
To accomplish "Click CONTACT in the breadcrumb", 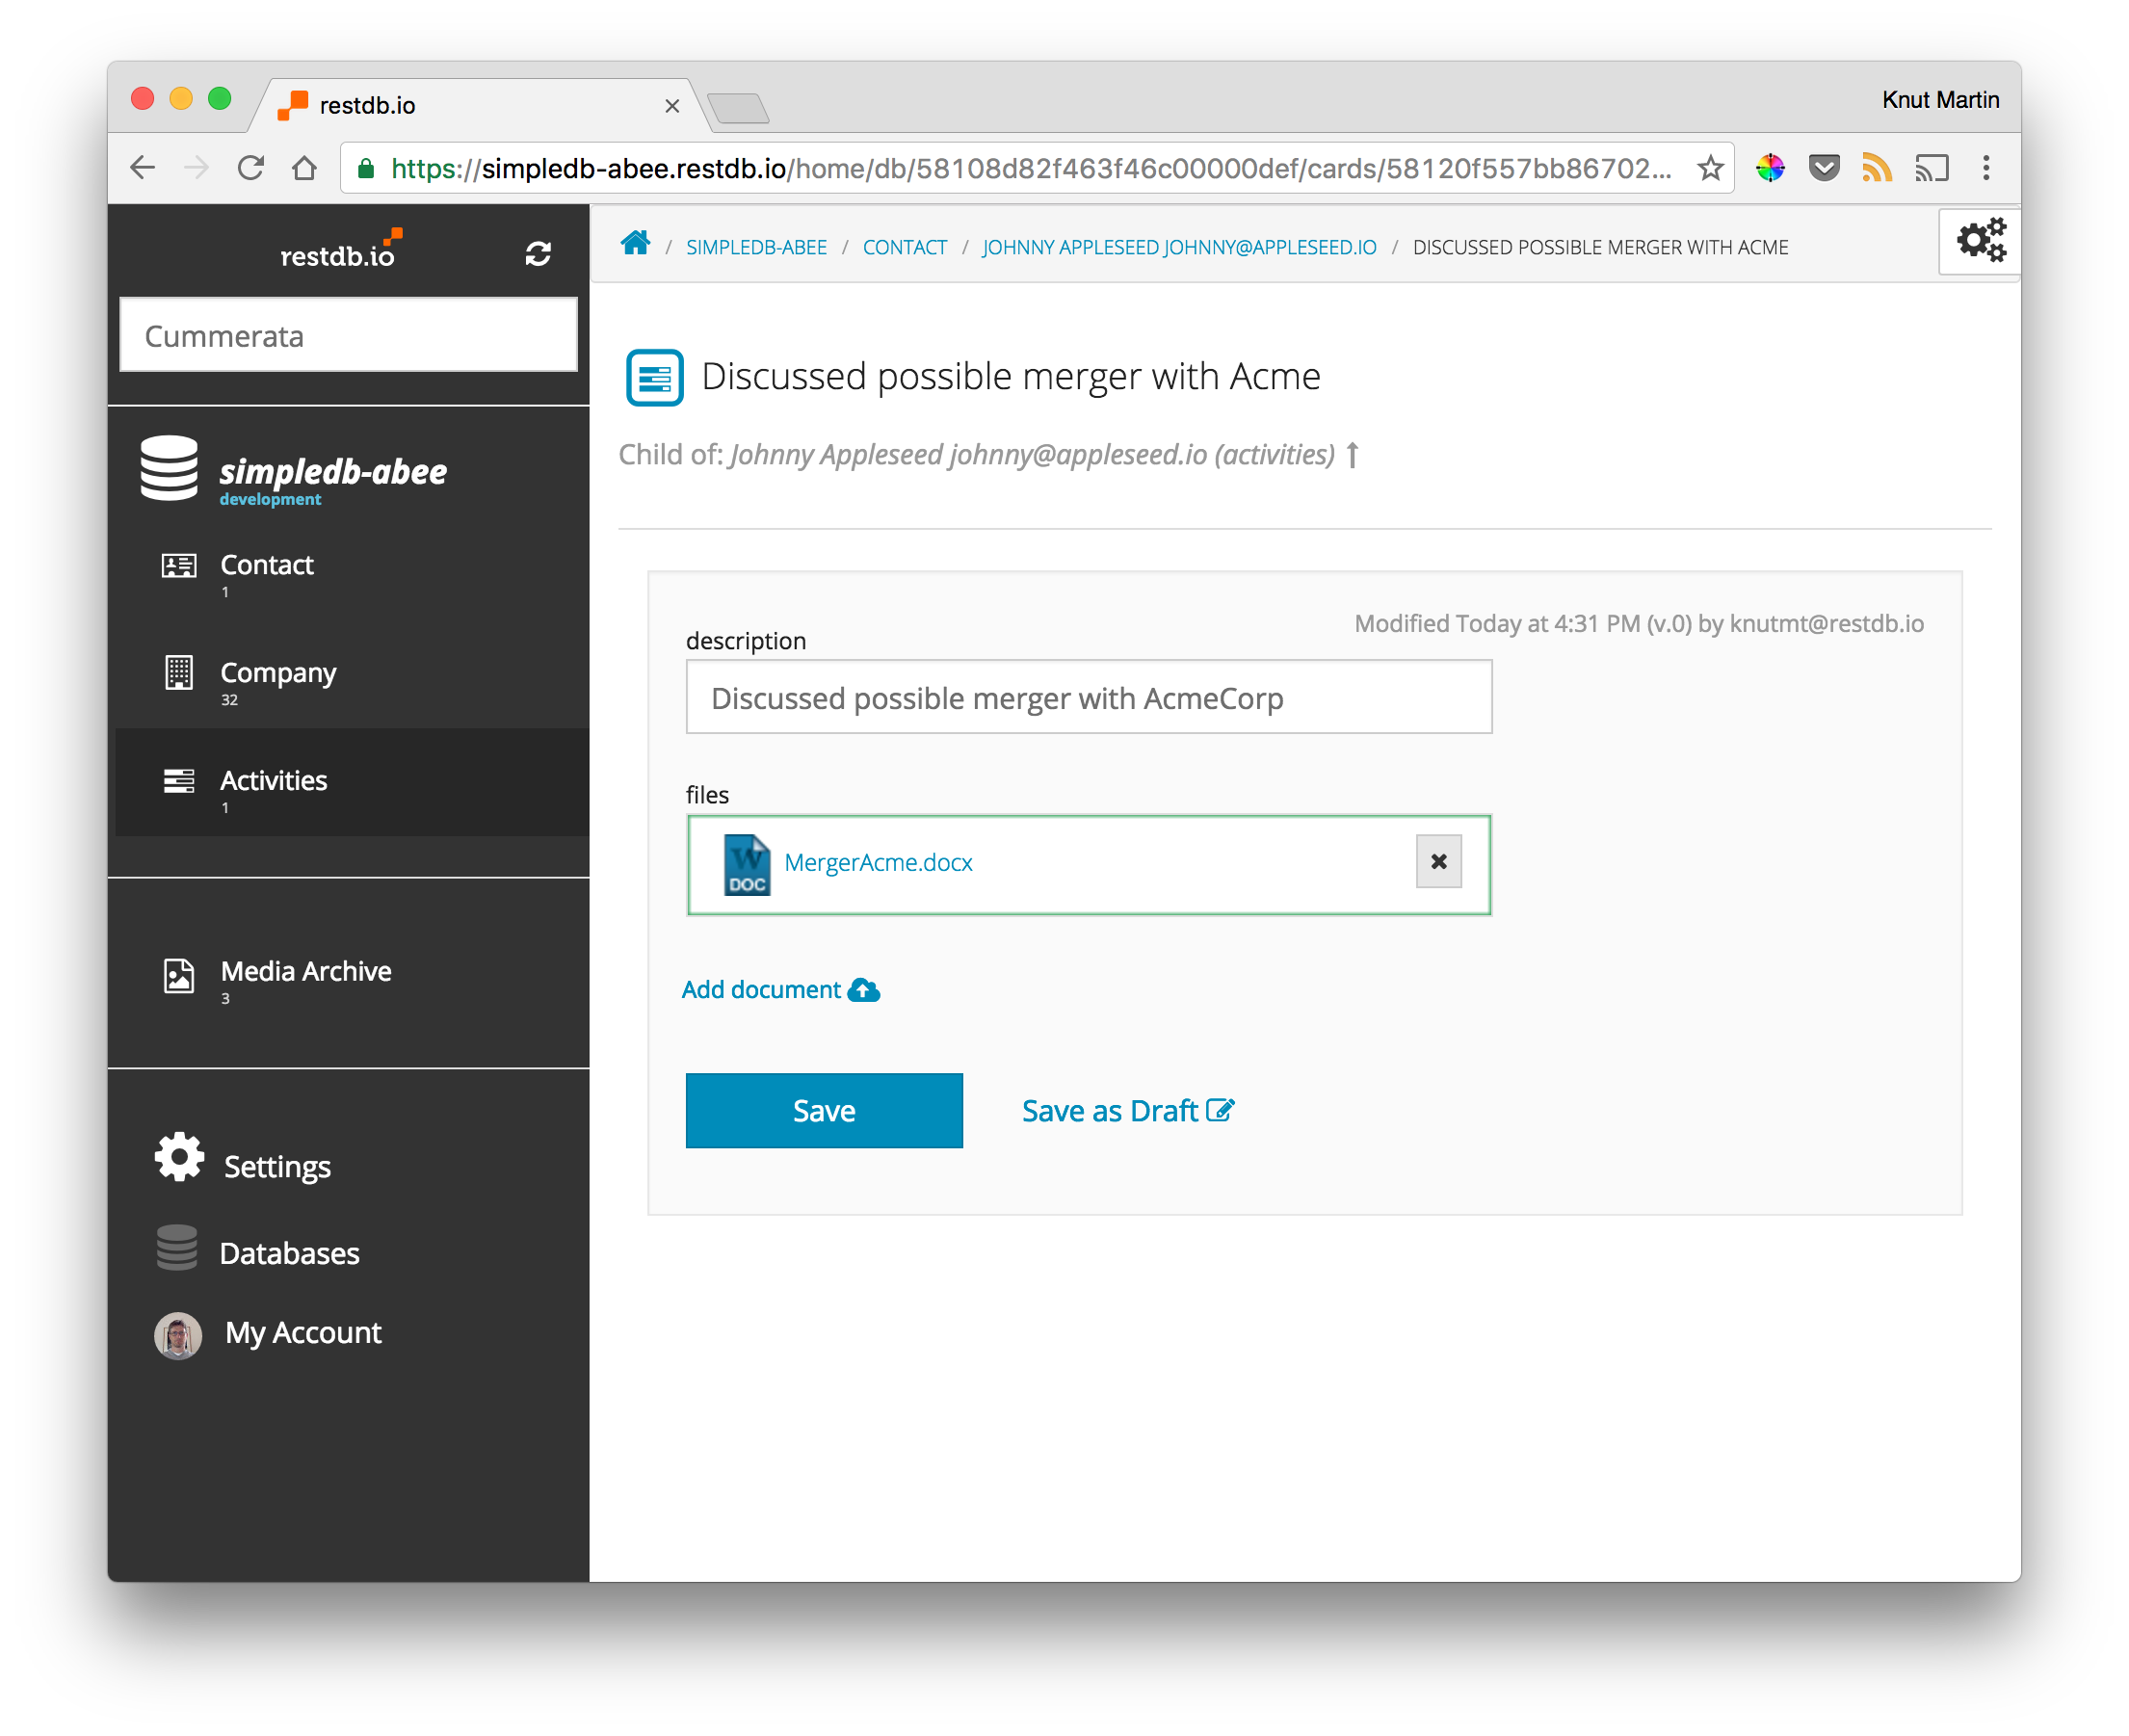I will pyautogui.click(x=904, y=247).
